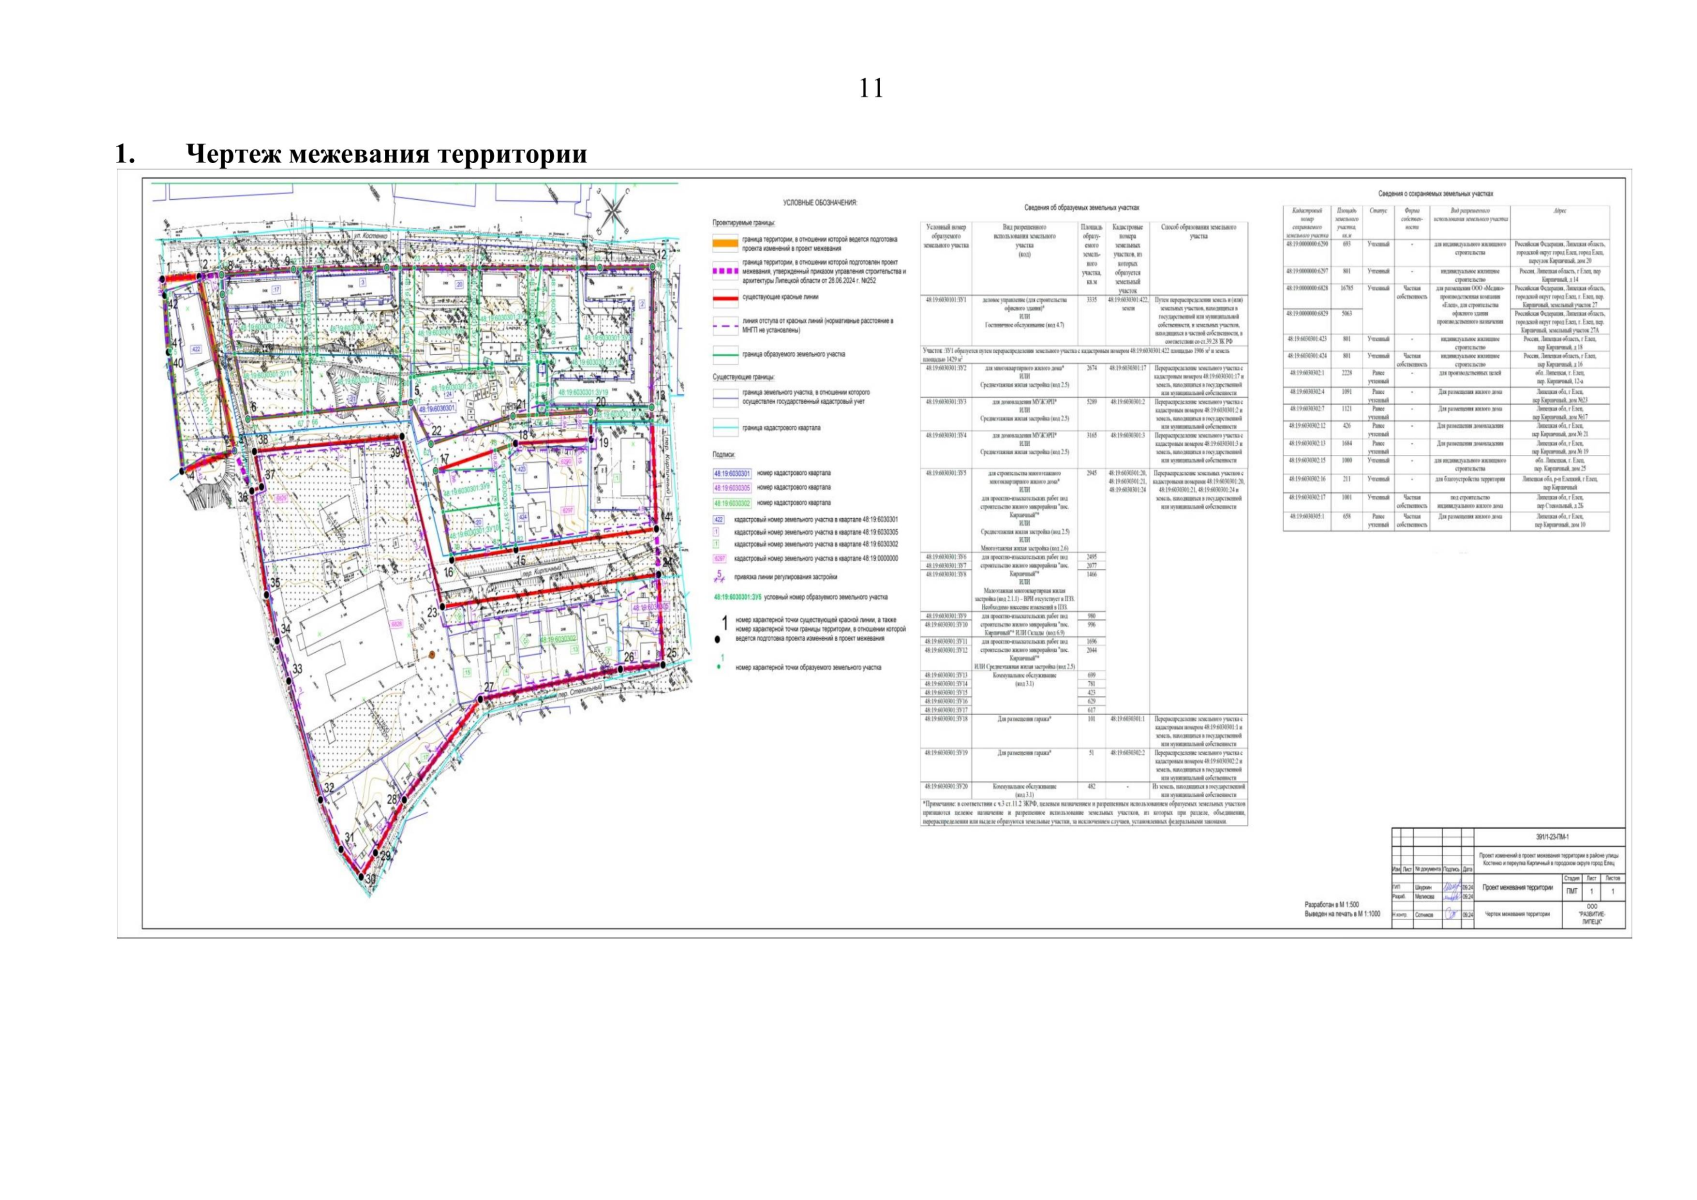Click the 'Сведения о сохраняемых земельных участках' table title

(x=1435, y=194)
